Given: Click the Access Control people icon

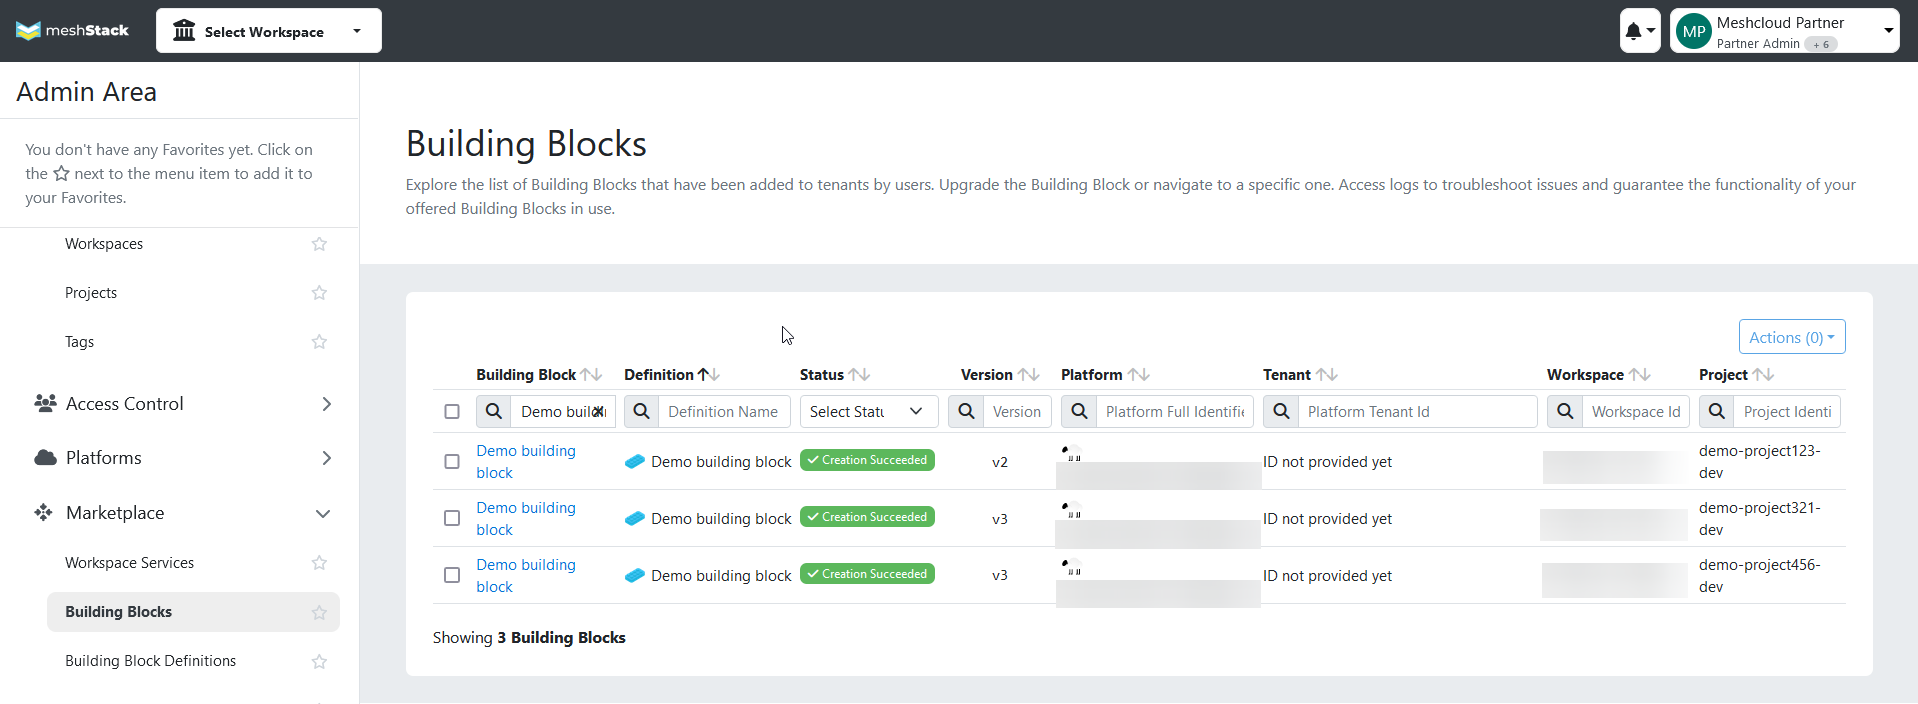Looking at the screenshot, I should point(45,403).
